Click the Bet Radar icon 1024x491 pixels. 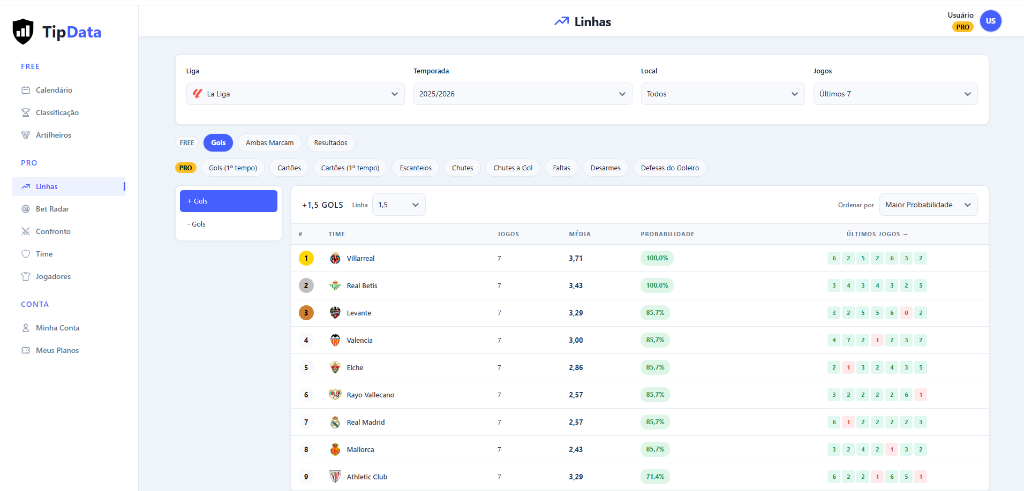pos(25,209)
